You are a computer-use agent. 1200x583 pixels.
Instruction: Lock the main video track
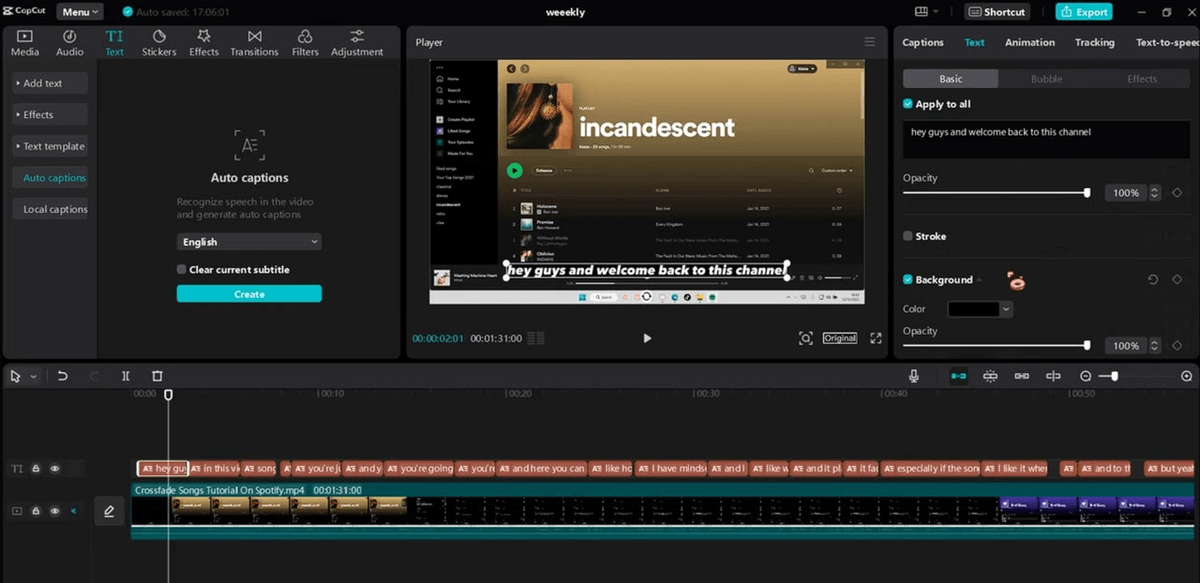pos(36,511)
